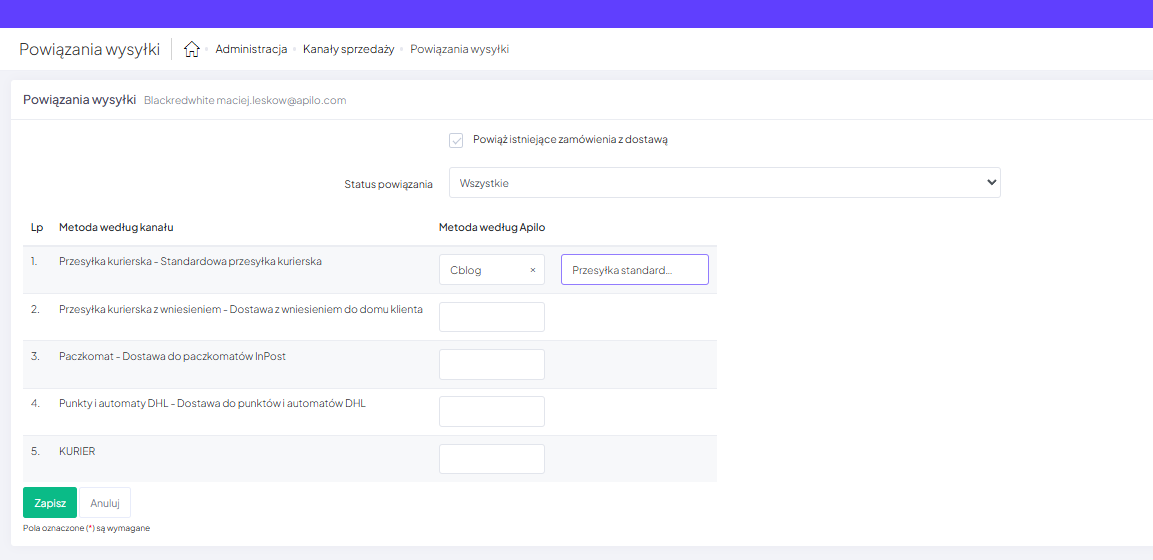Click the Powiązania wysyłki breadcrumb item

(x=459, y=49)
